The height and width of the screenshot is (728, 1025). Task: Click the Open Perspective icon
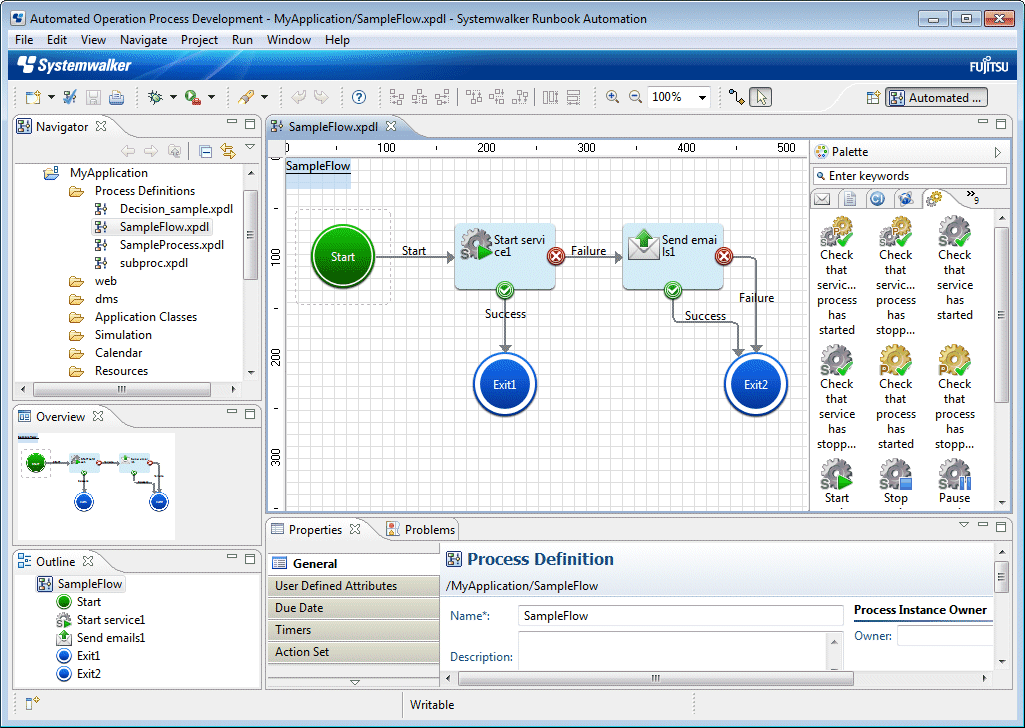pyautogui.click(x=873, y=97)
